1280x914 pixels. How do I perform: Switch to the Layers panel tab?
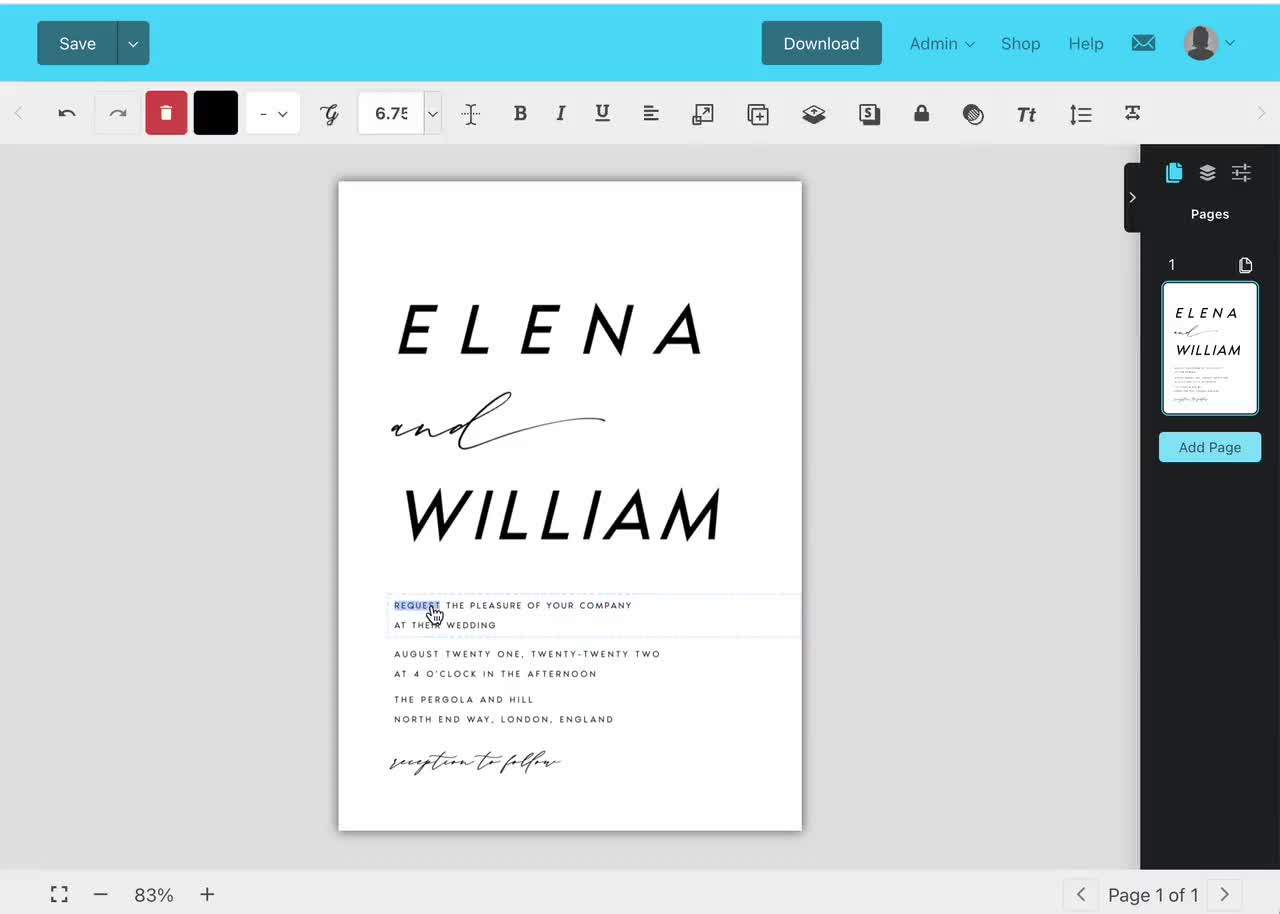coord(1207,173)
